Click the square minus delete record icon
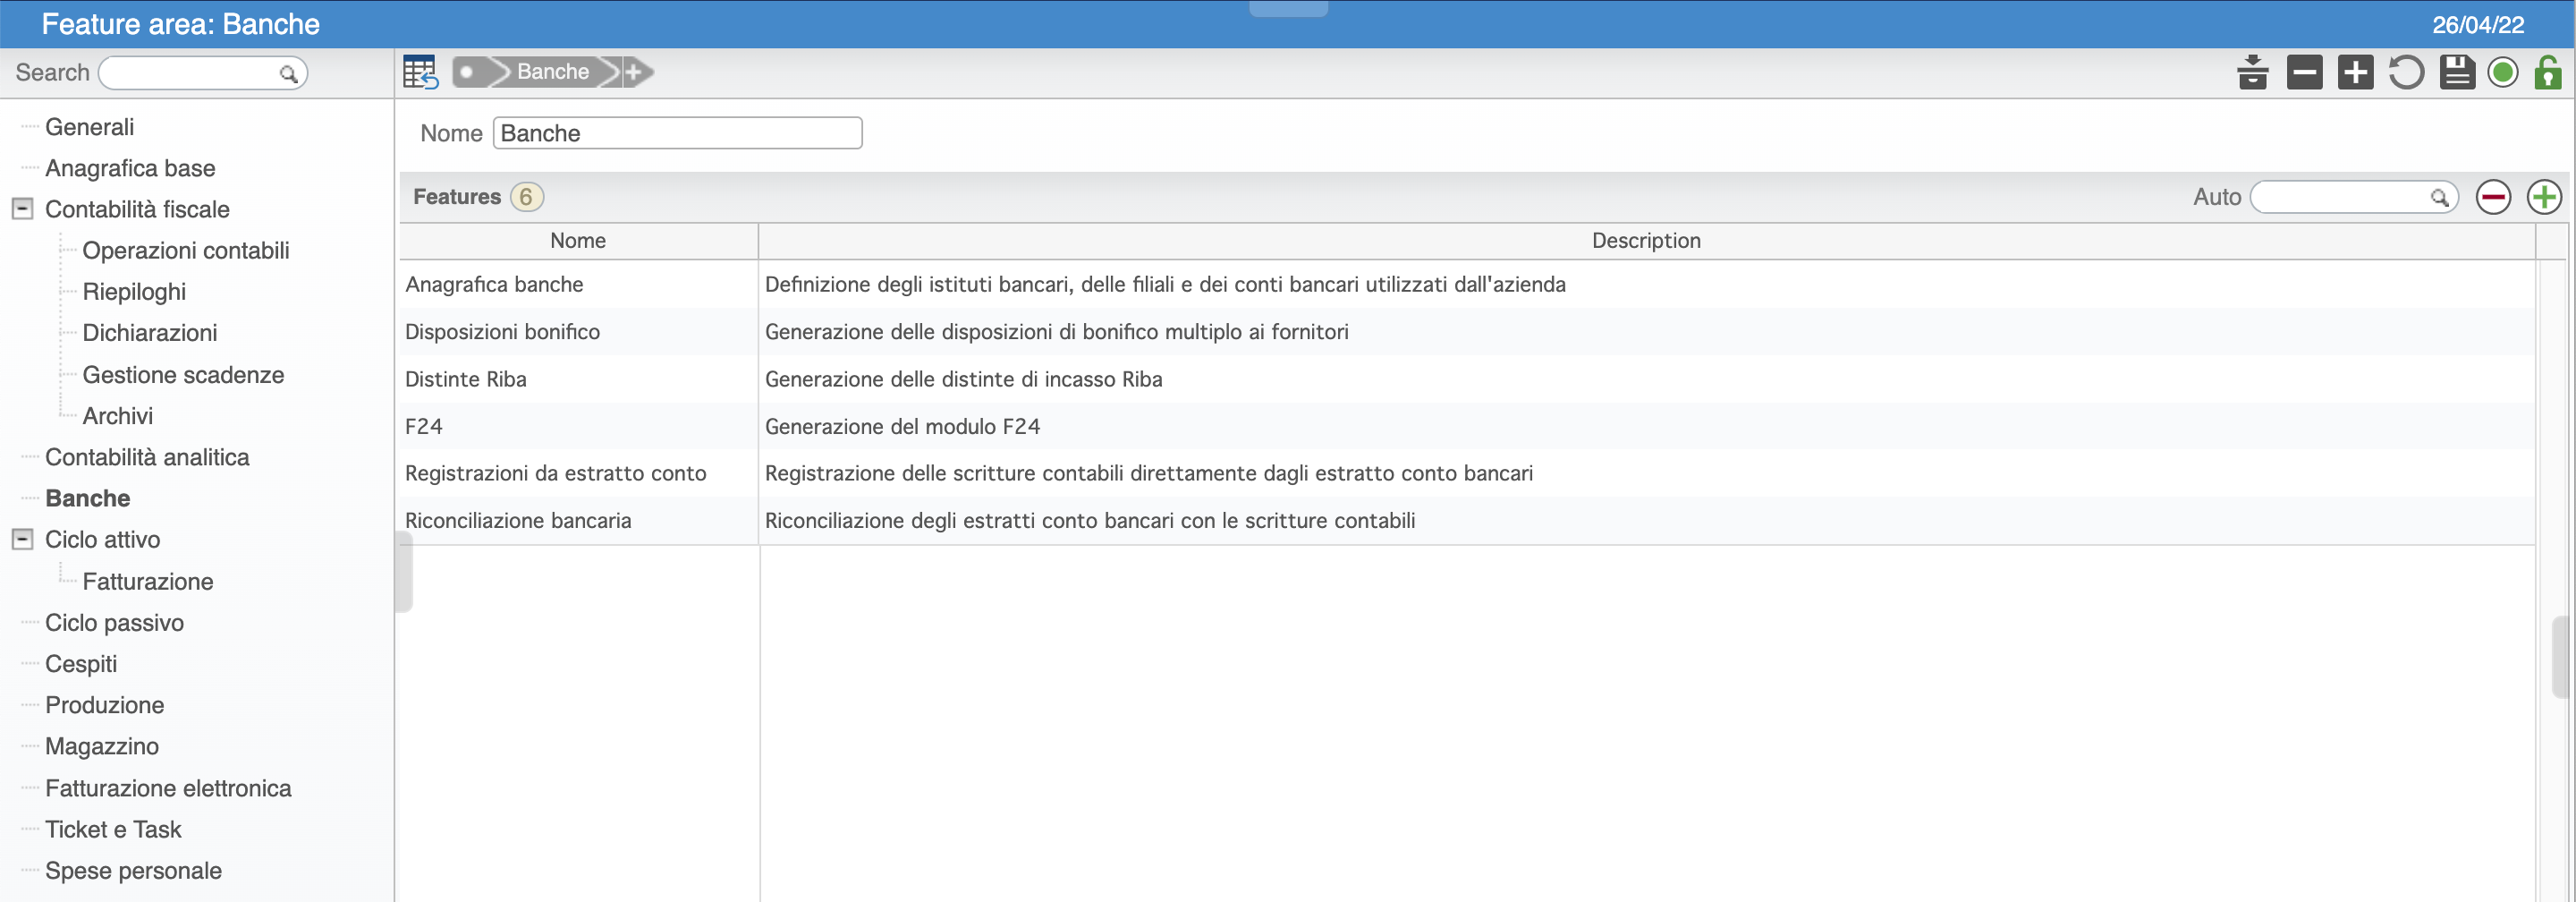The width and height of the screenshot is (2576, 902). (x=2304, y=72)
